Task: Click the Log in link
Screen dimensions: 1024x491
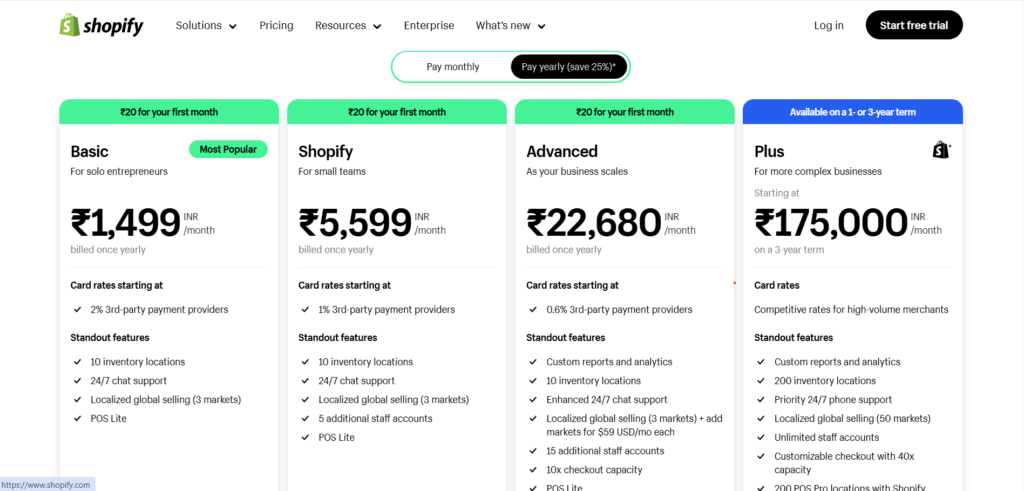Action: point(829,25)
